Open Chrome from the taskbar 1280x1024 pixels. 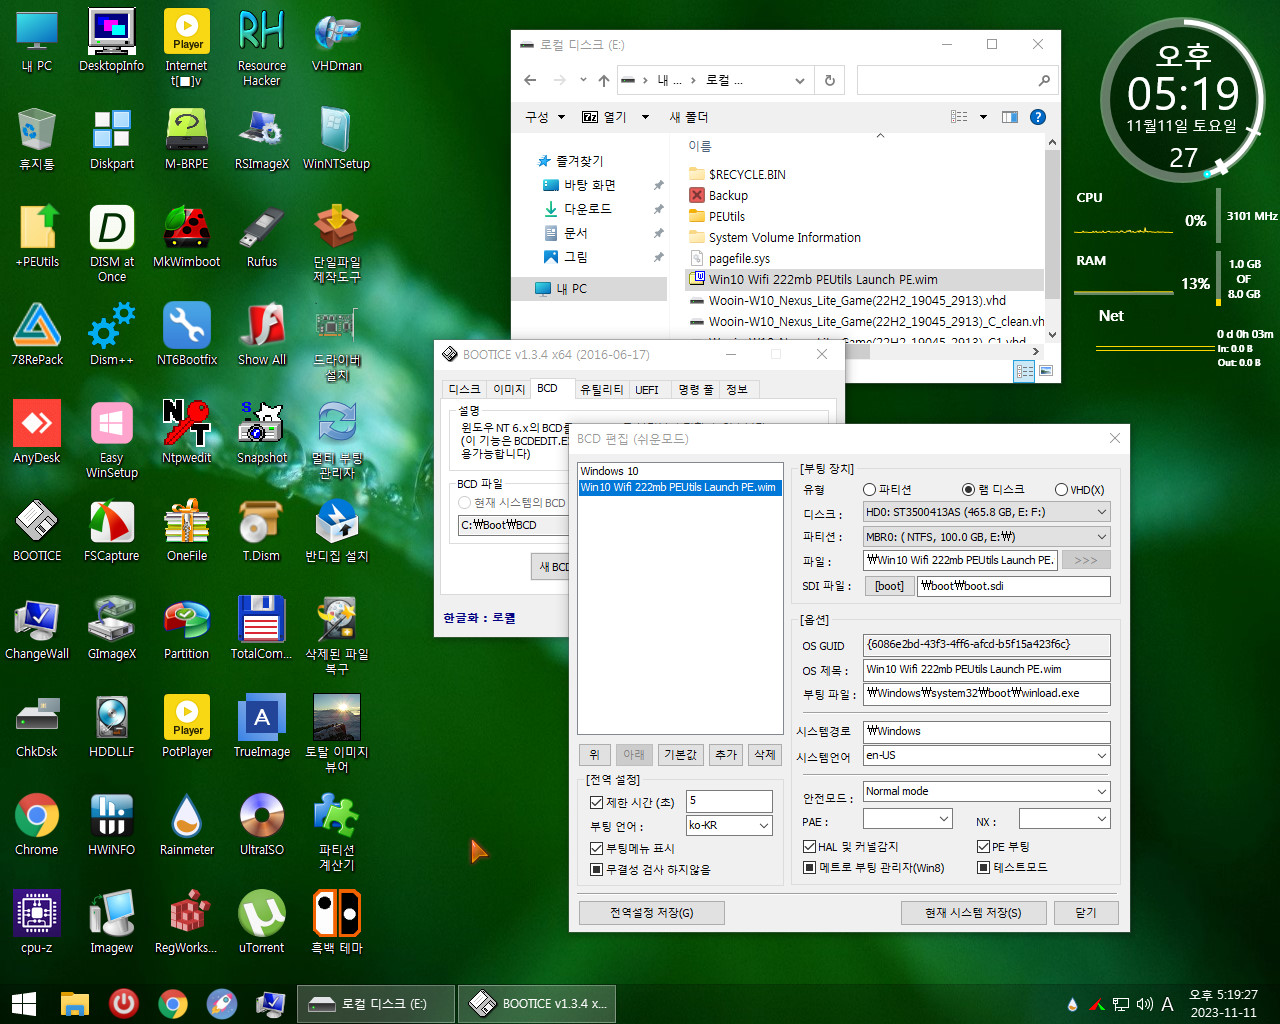point(173,1003)
